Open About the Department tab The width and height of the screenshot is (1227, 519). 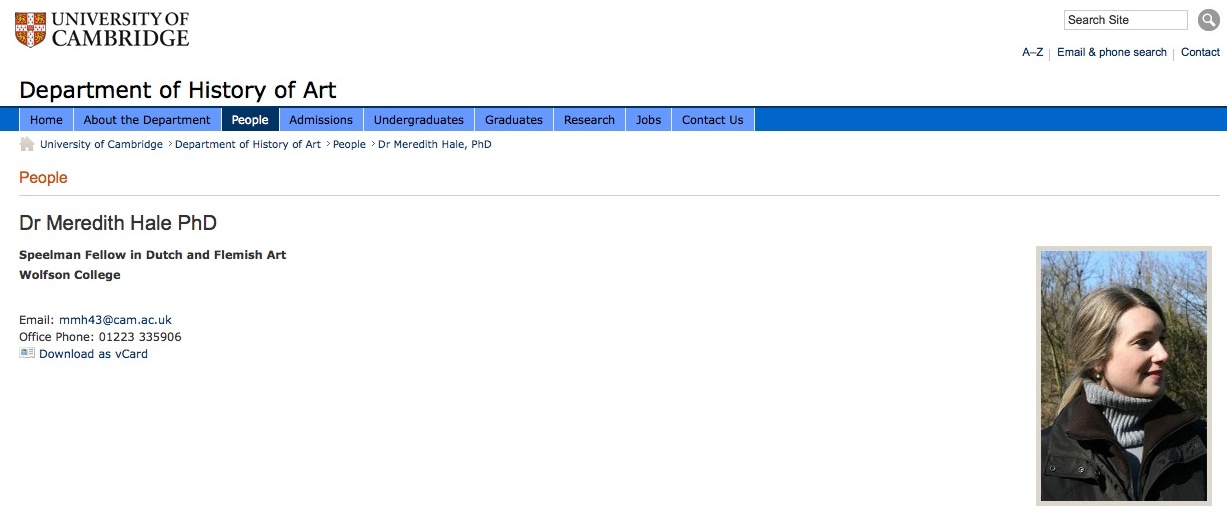click(147, 120)
